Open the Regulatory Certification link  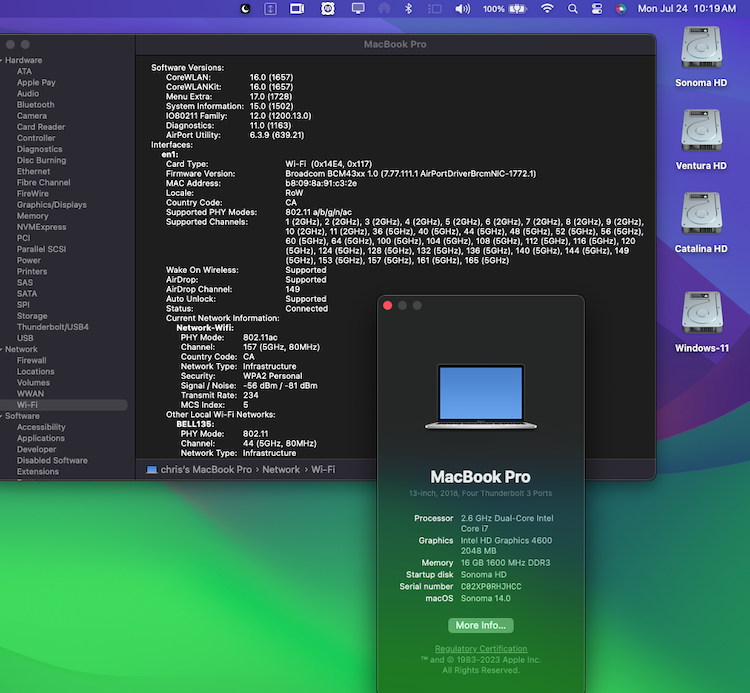[x=481, y=649]
